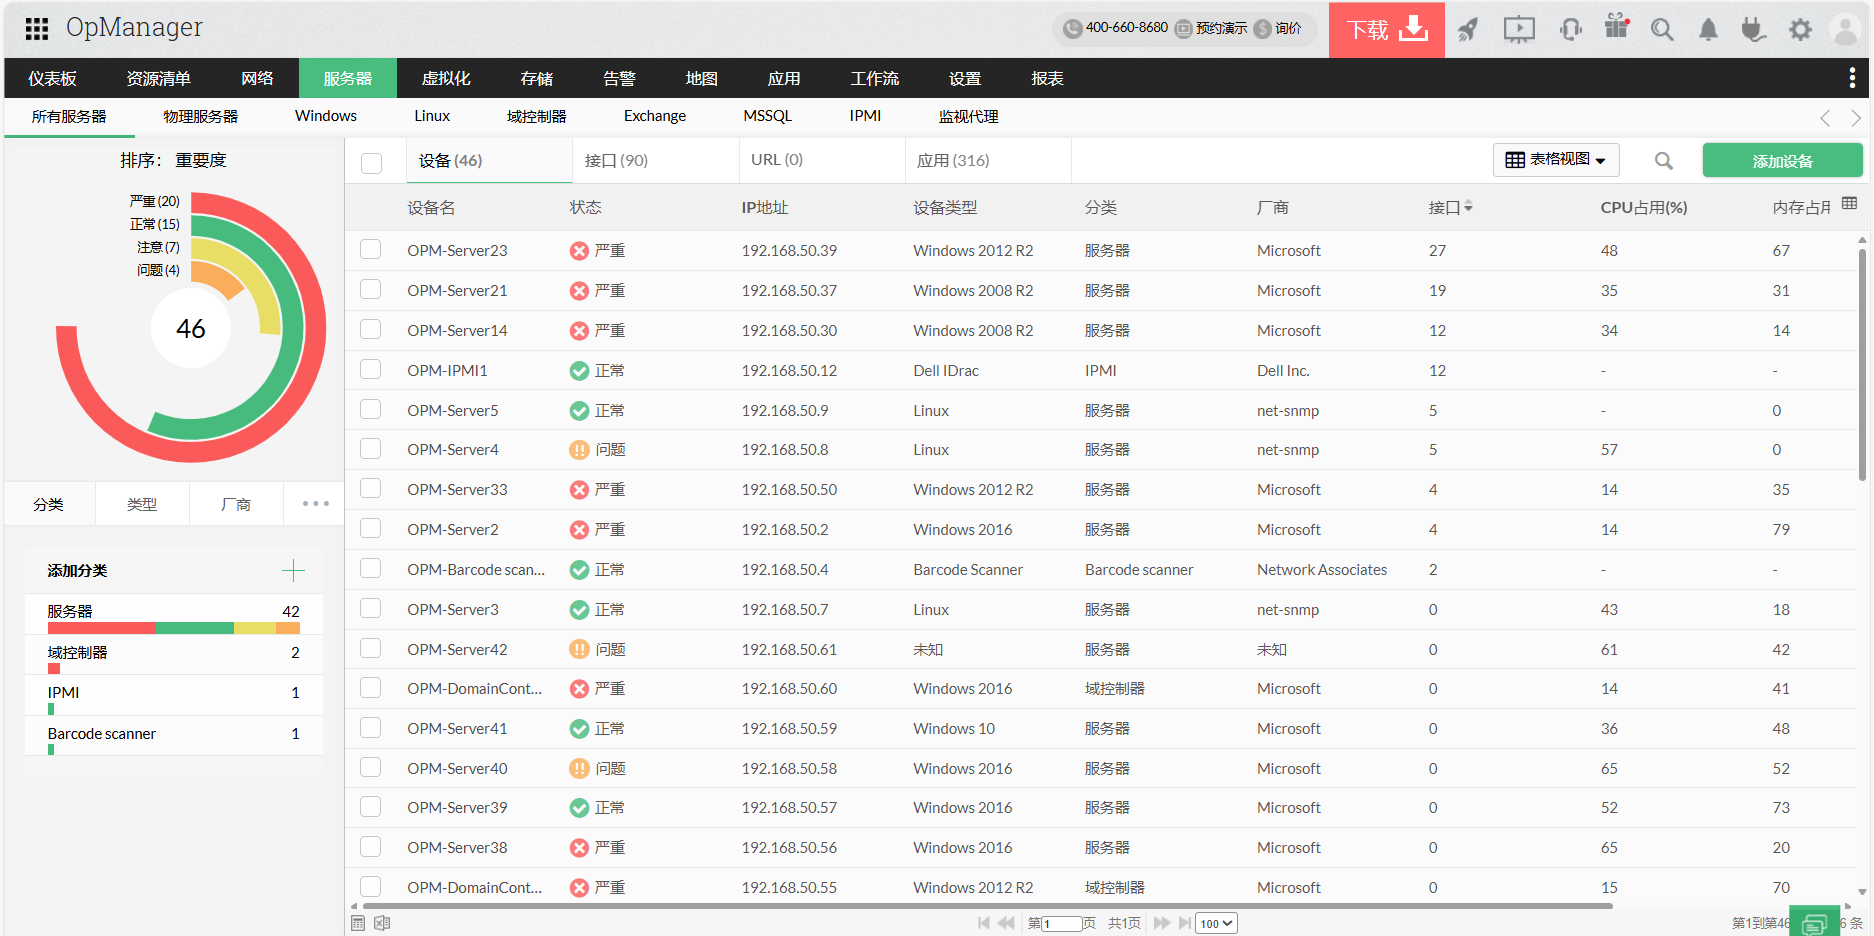
Task: Click the vertical table scrollbar
Action: [x=1862, y=365]
